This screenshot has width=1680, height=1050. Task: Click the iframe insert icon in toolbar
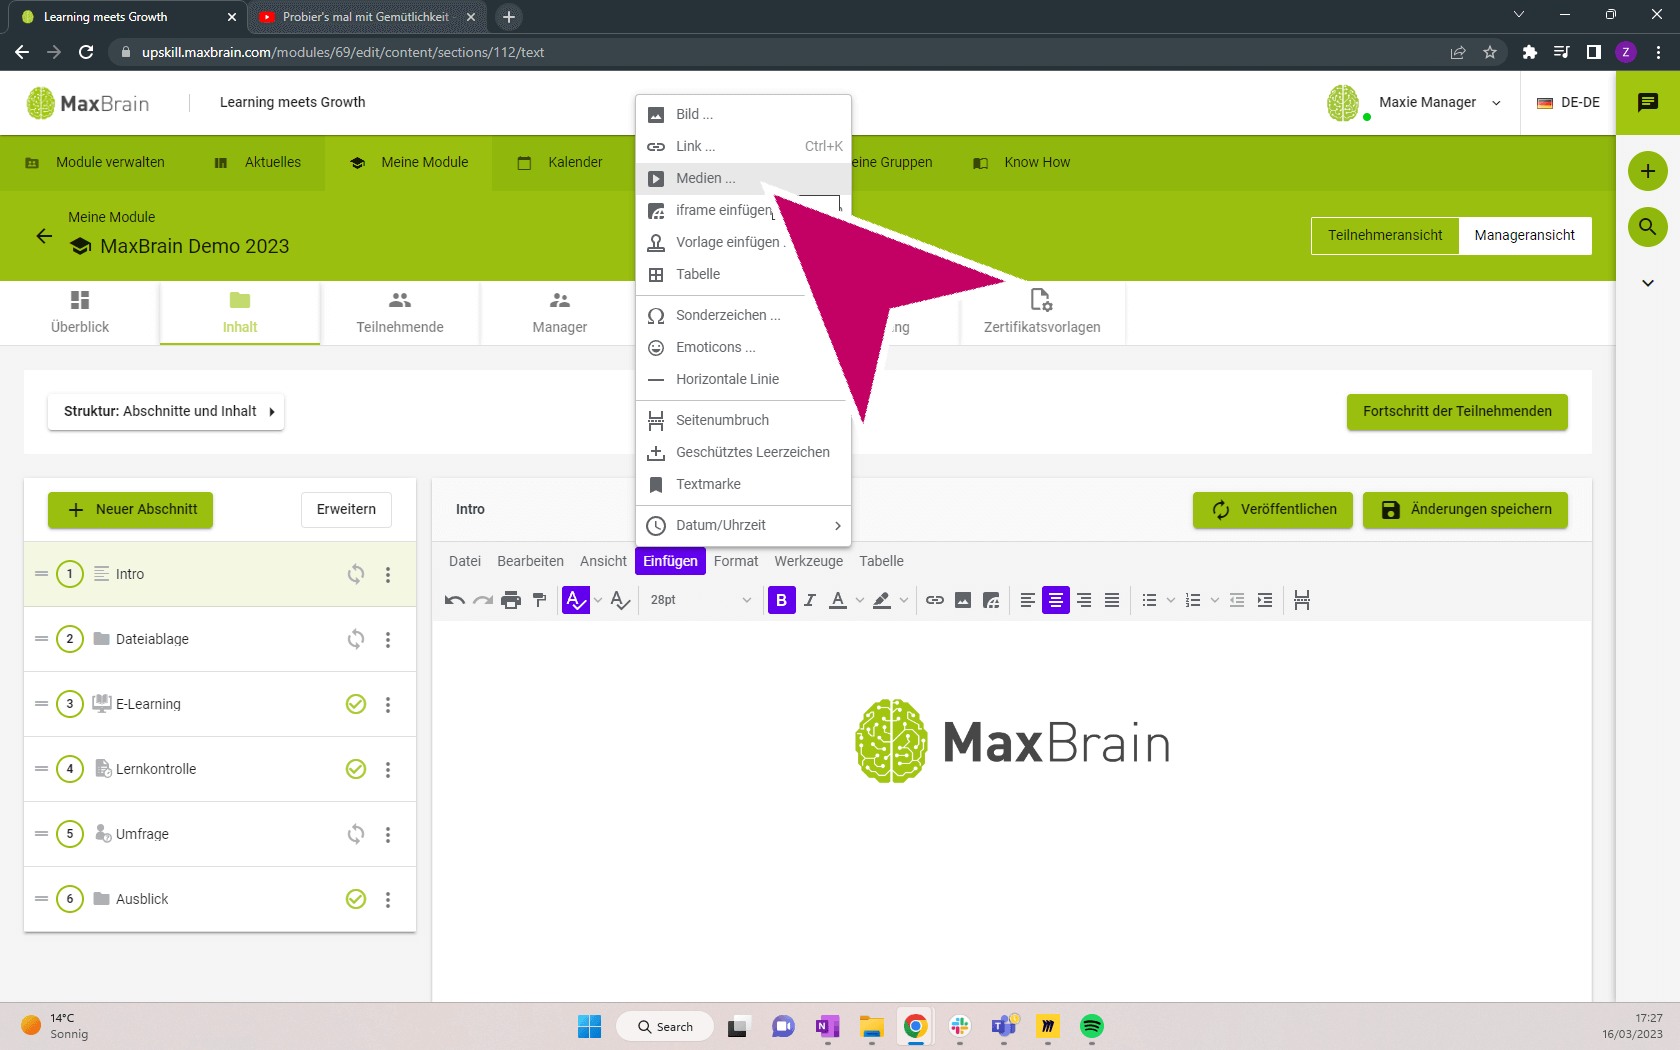click(x=991, y=600)
